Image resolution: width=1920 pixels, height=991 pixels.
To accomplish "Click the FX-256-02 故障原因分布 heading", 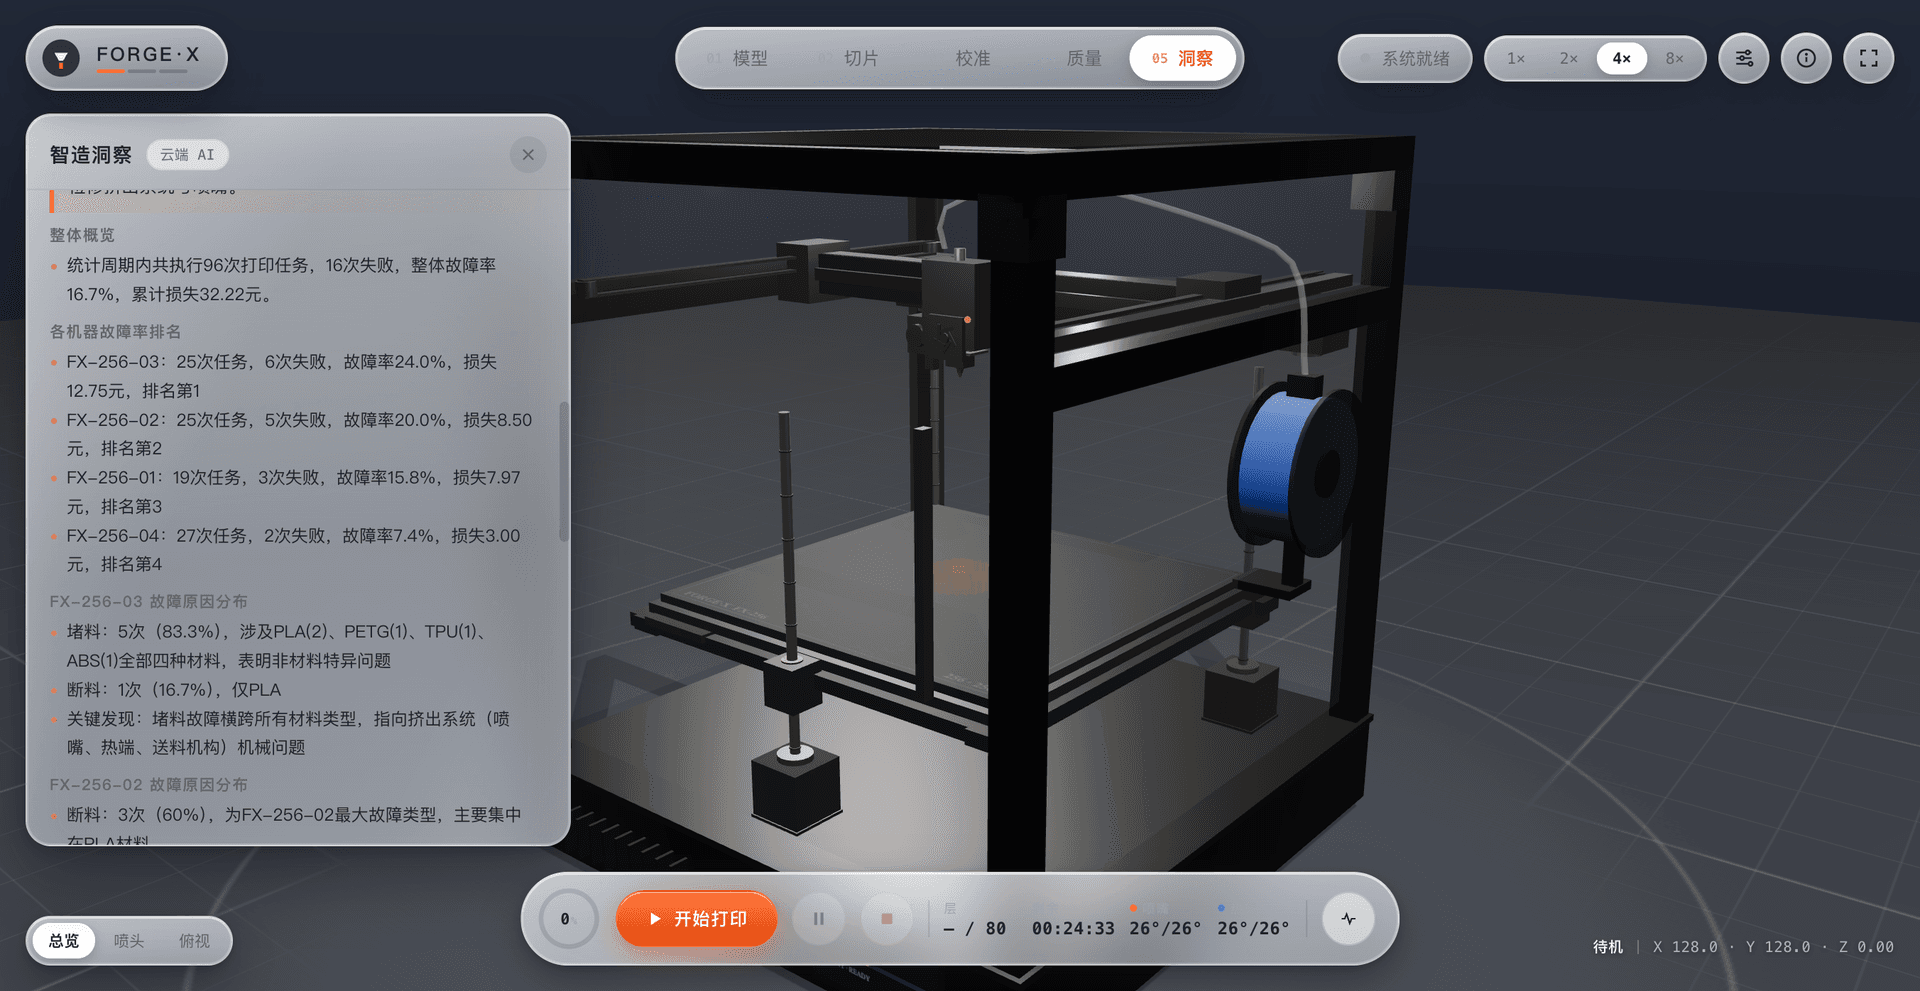I will [148, 785].
